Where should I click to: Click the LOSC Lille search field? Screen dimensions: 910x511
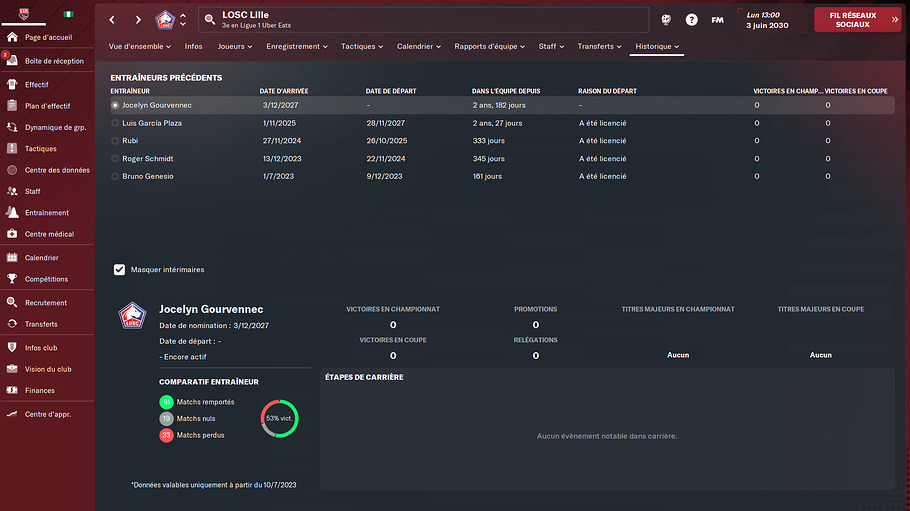(x=424, y=20)
